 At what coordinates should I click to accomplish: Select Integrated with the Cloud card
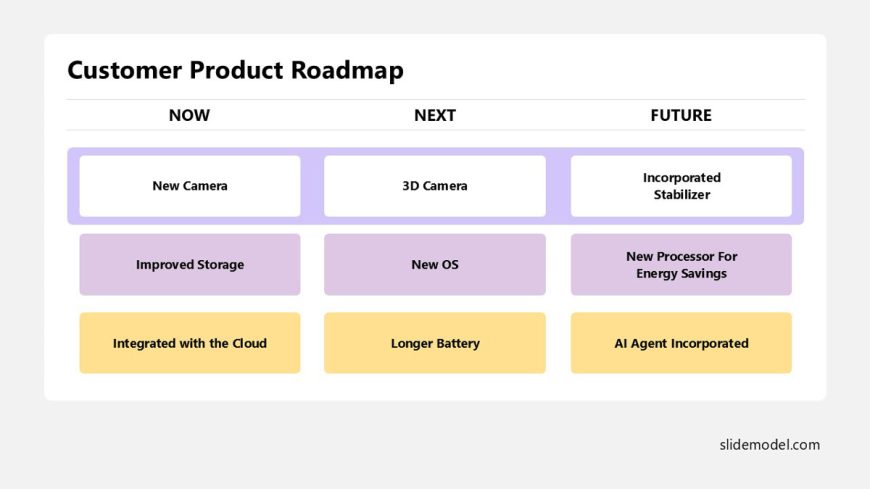(190, 343)
